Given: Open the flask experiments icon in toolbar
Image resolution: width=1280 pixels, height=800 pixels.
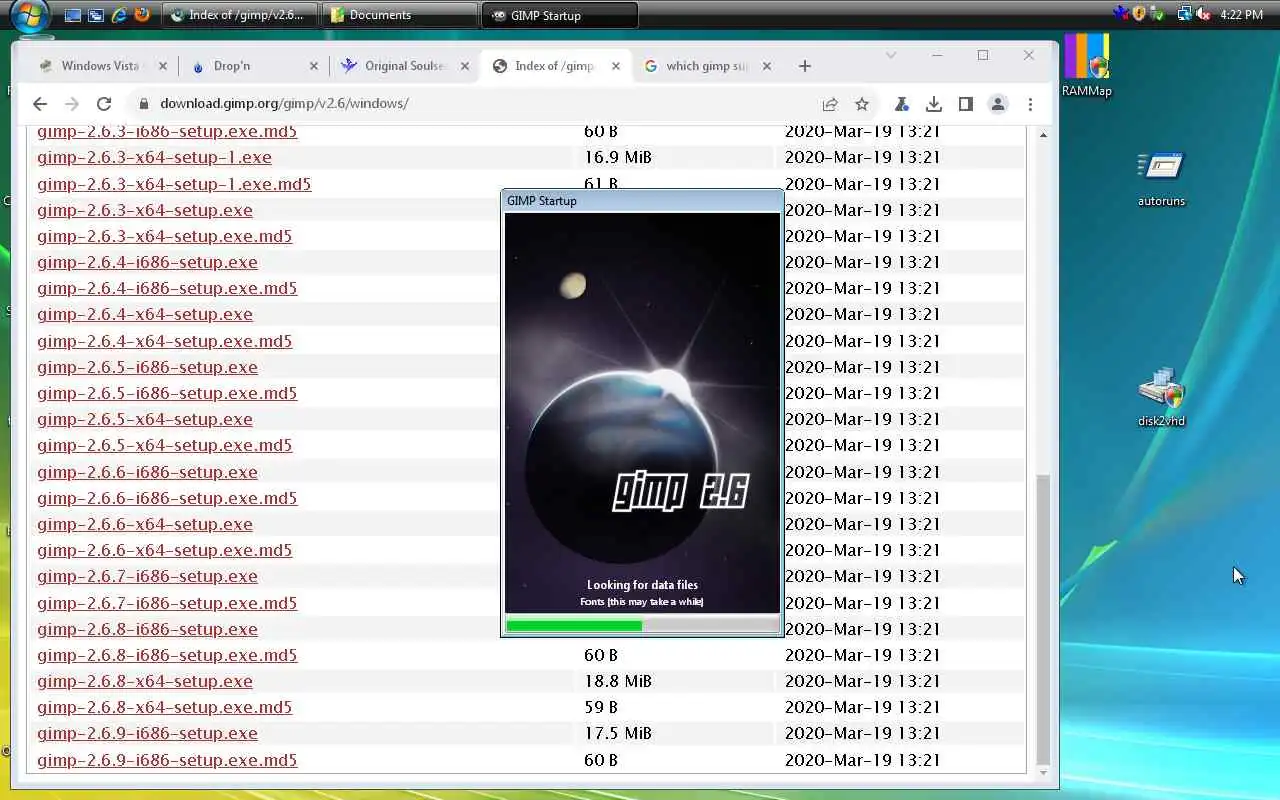Looking at the screenshot, I should click(901, 104).
